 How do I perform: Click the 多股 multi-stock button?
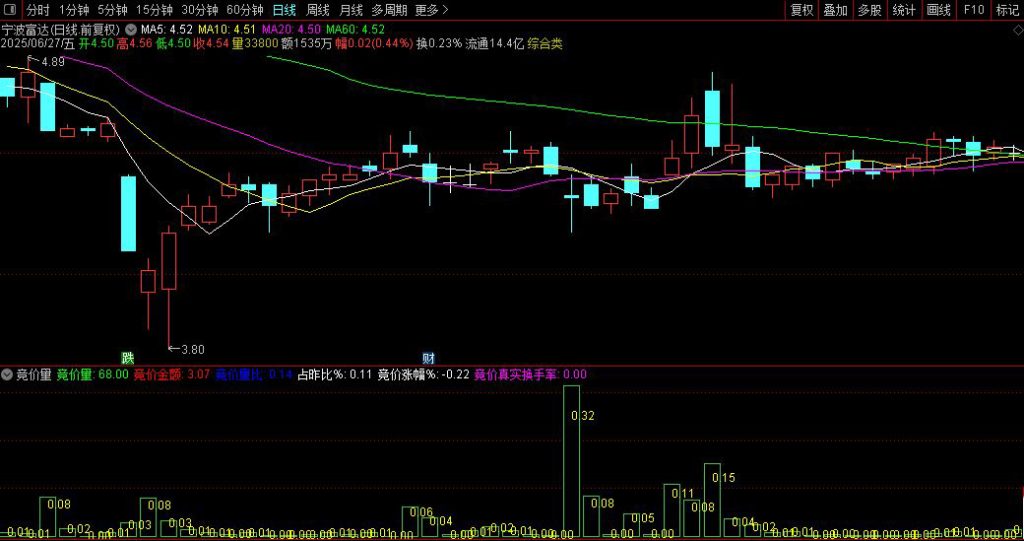[x=869, y=10]
